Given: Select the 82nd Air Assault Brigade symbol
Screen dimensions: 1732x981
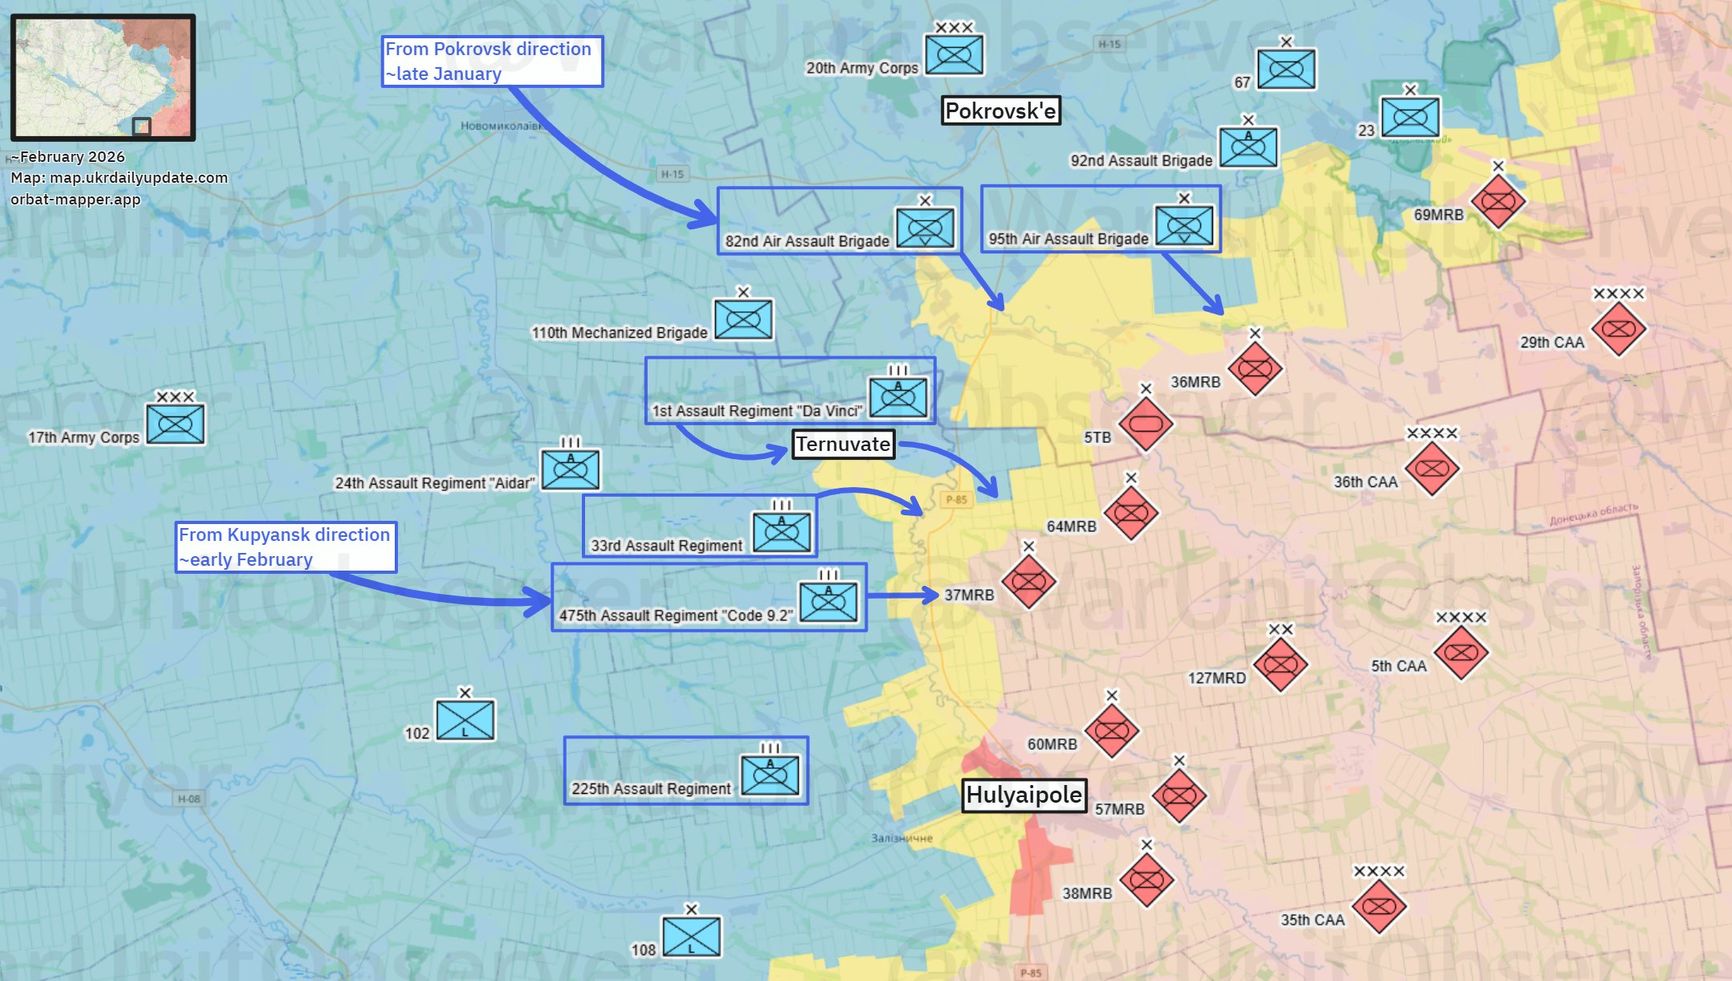Looking at the screenshot, I should click(924, 229).
